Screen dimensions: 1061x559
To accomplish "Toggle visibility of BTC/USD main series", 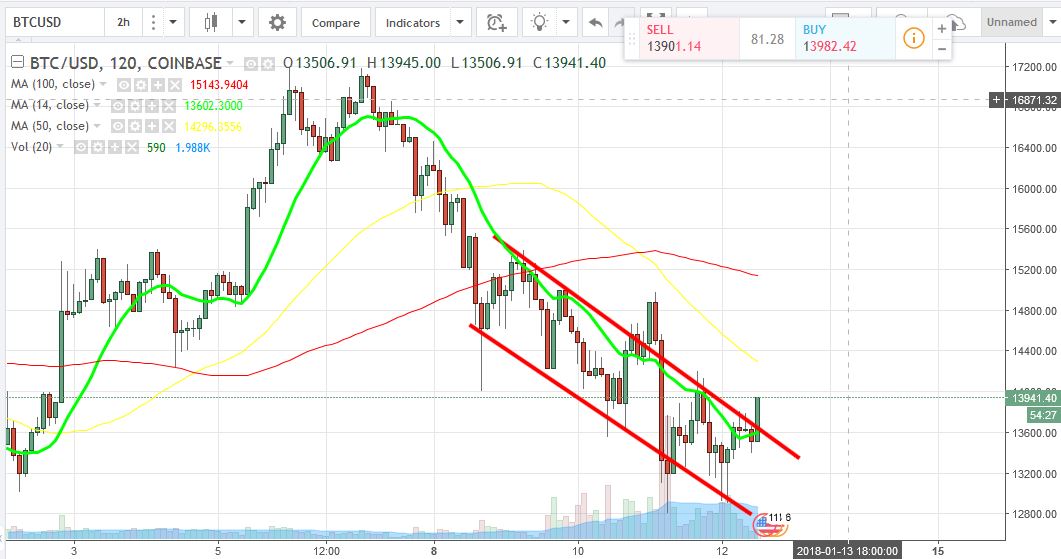I will tap(251, 64).
